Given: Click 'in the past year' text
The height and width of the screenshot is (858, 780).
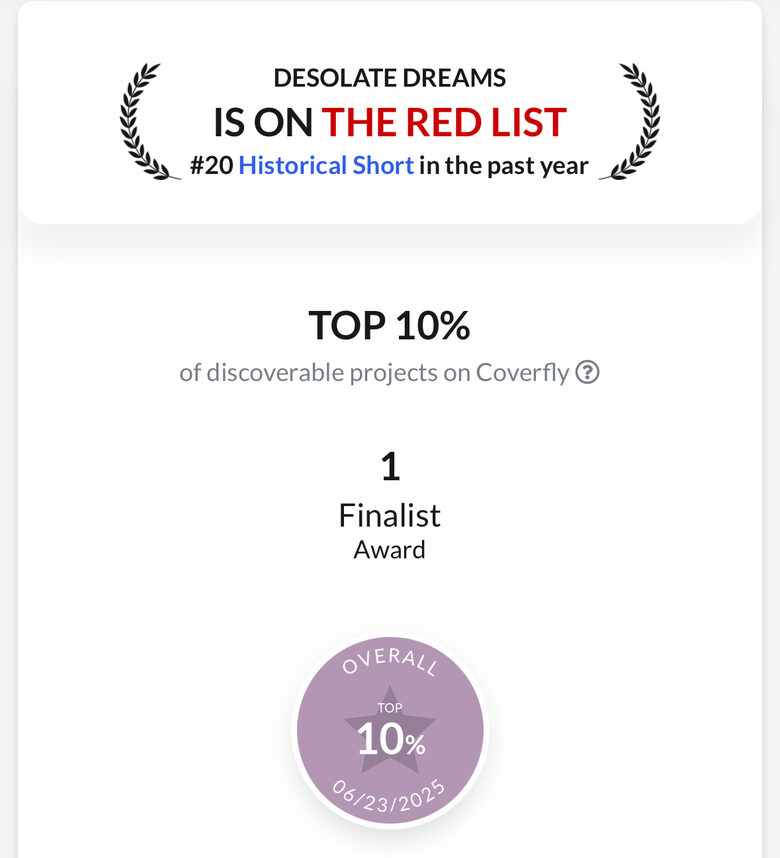Looking at the screenshot, I should pos(504,165).
